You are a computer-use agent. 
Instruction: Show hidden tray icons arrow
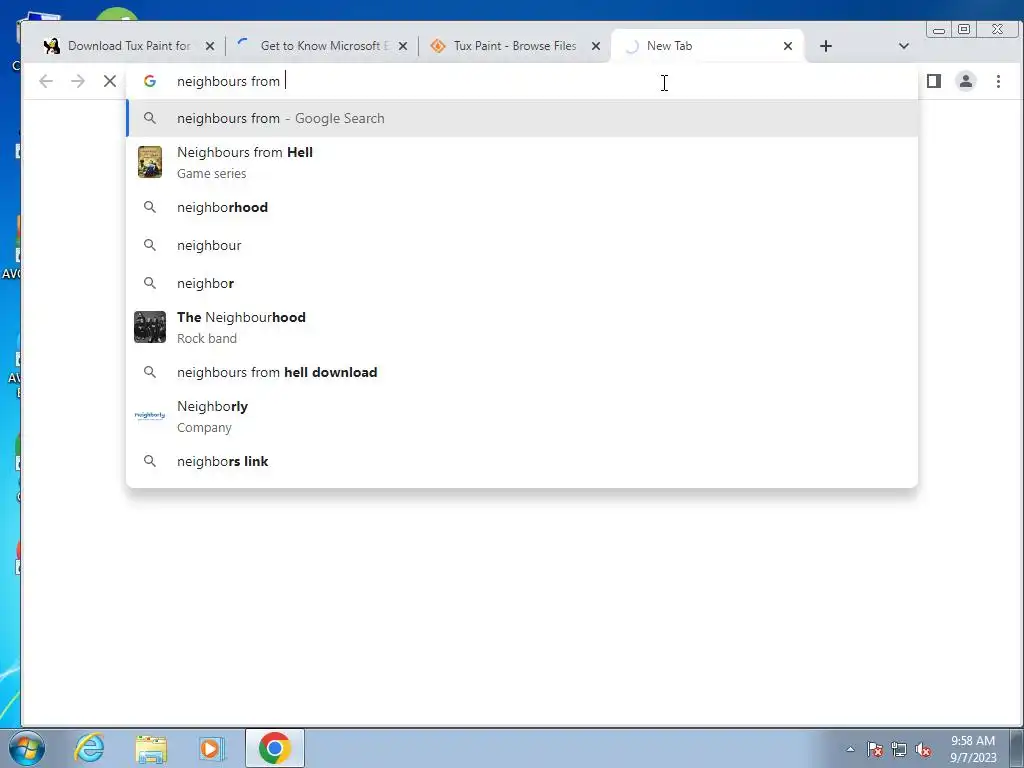coord(850,749)
